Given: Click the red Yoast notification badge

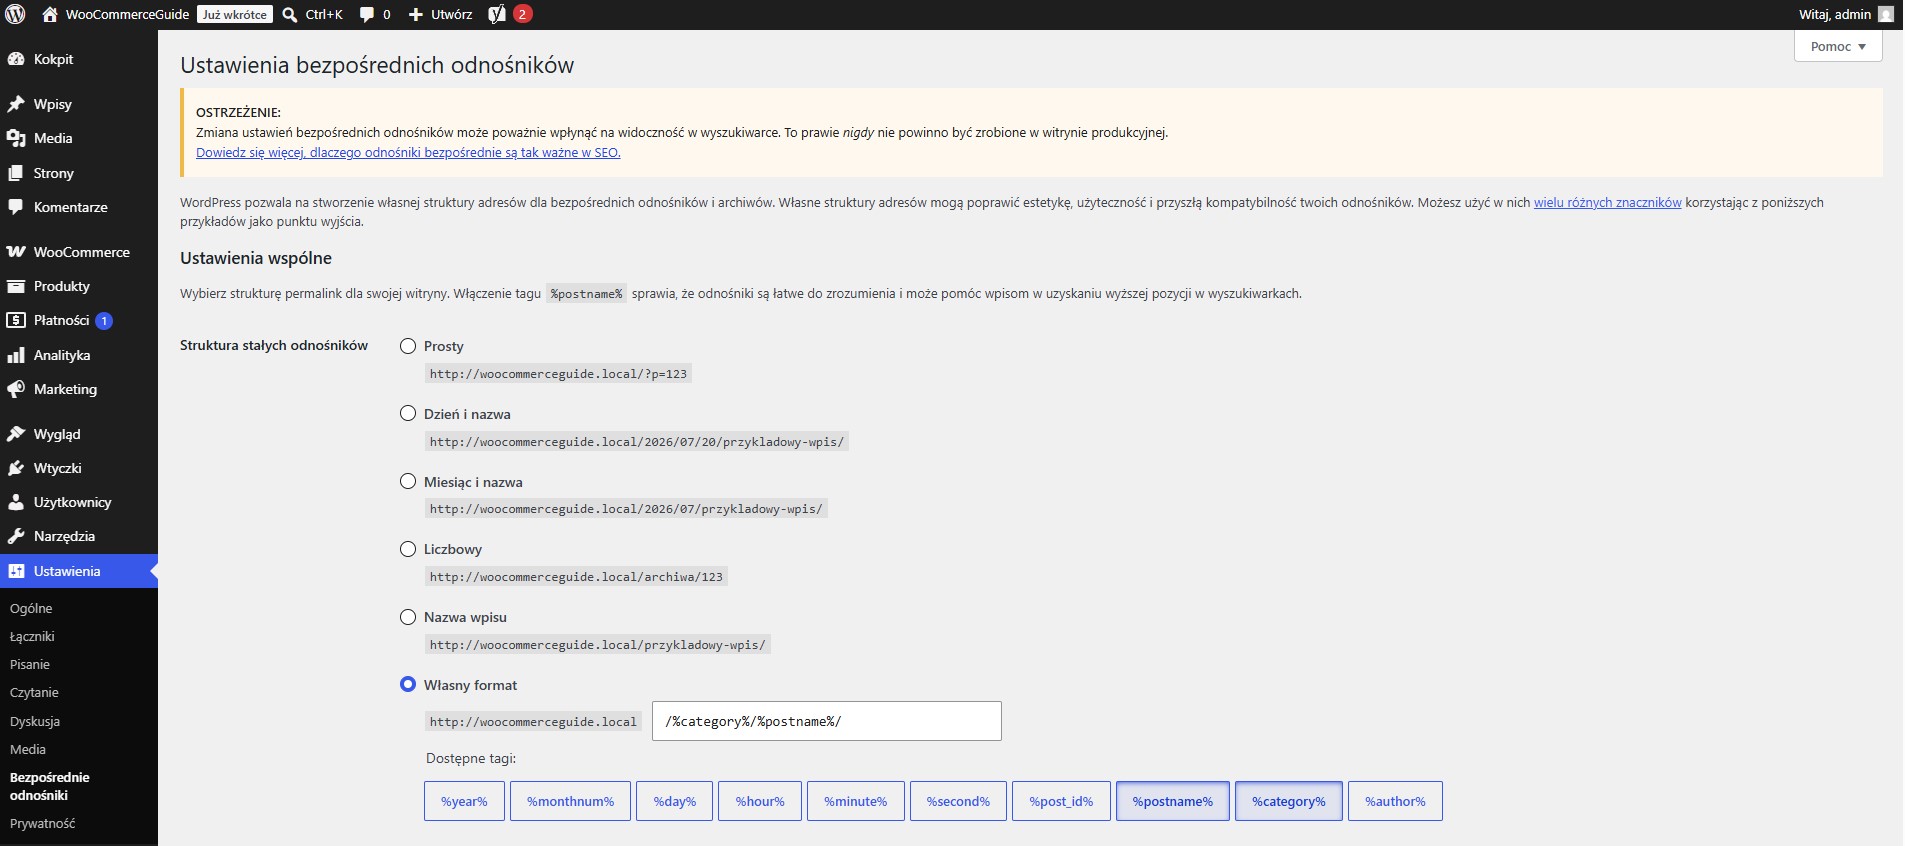Looking at the screenshot, I should point(522,14).
